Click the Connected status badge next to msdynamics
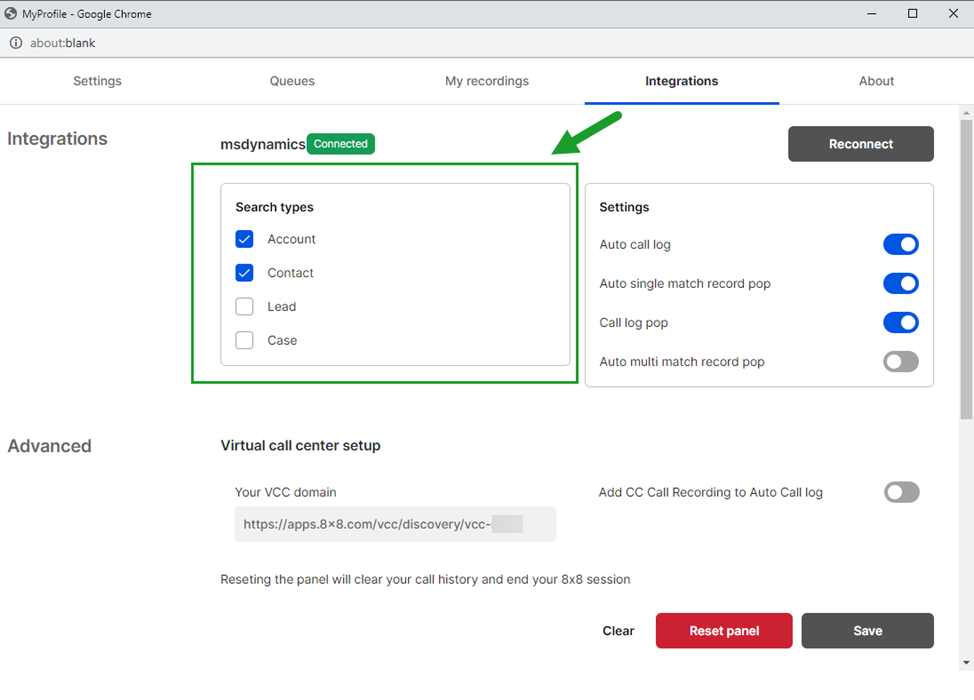 [x=340, y=144]
